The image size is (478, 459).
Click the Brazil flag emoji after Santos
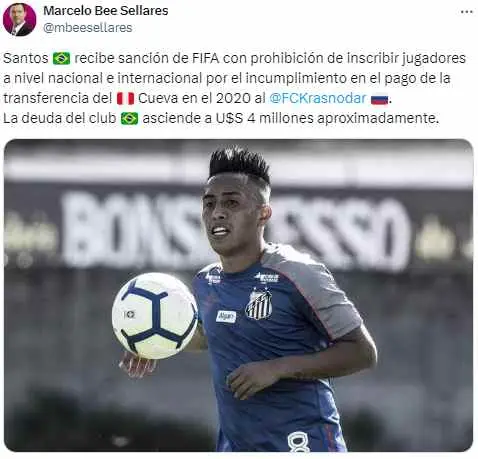coord(61,58)
